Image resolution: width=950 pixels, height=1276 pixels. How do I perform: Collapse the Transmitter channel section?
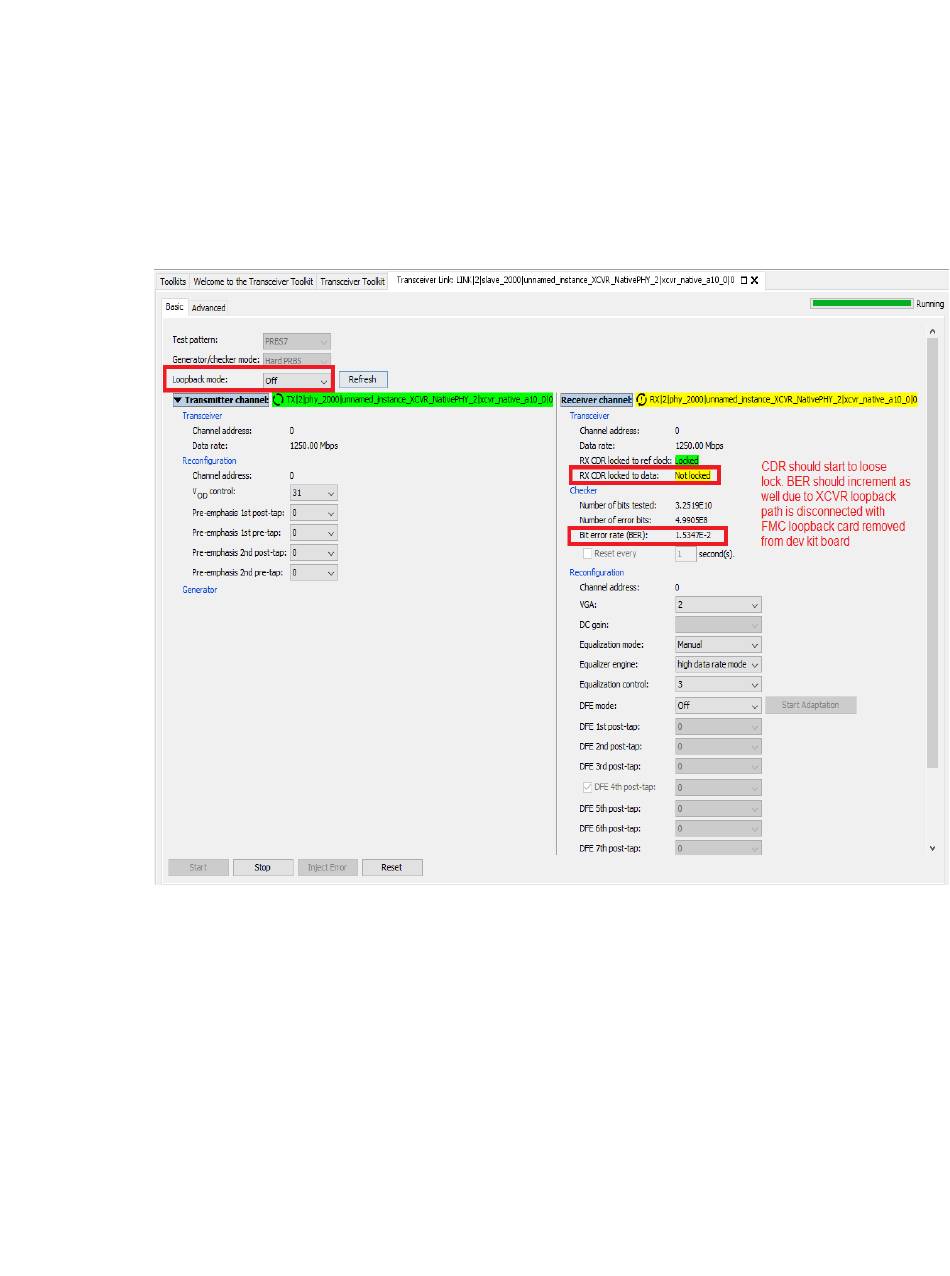point(178,400)
